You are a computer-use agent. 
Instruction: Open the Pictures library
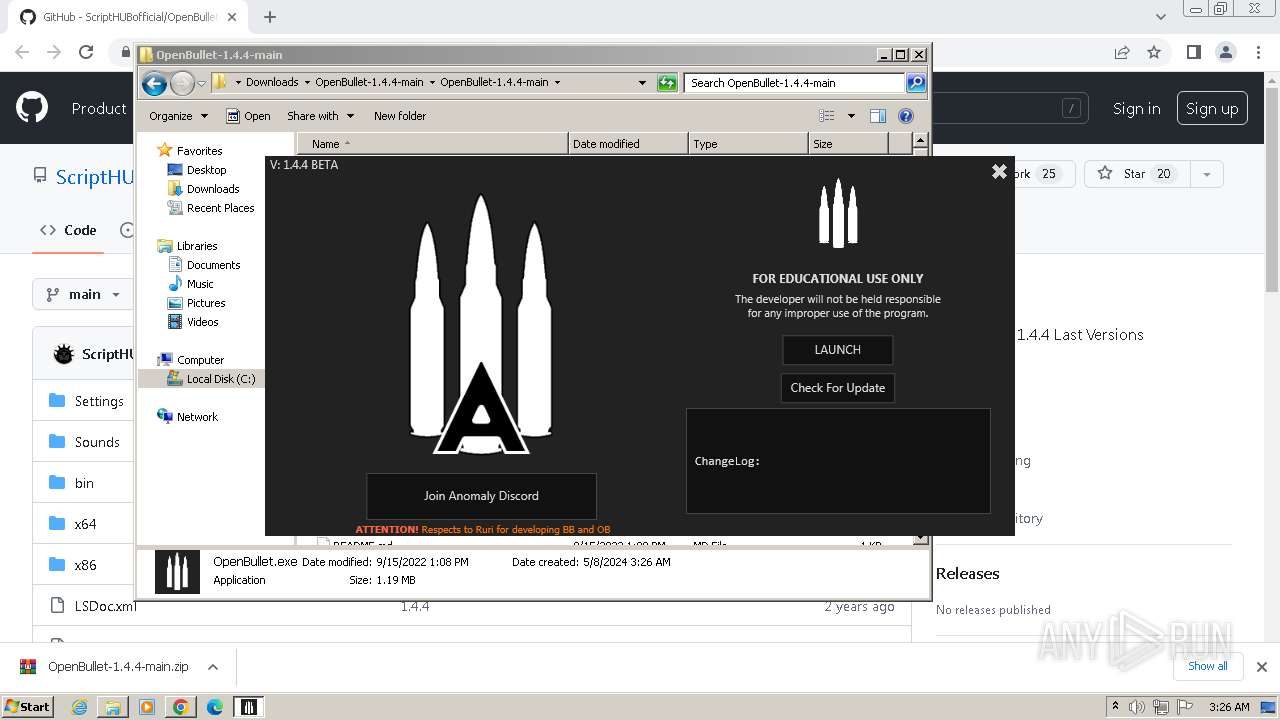[206, 303]
